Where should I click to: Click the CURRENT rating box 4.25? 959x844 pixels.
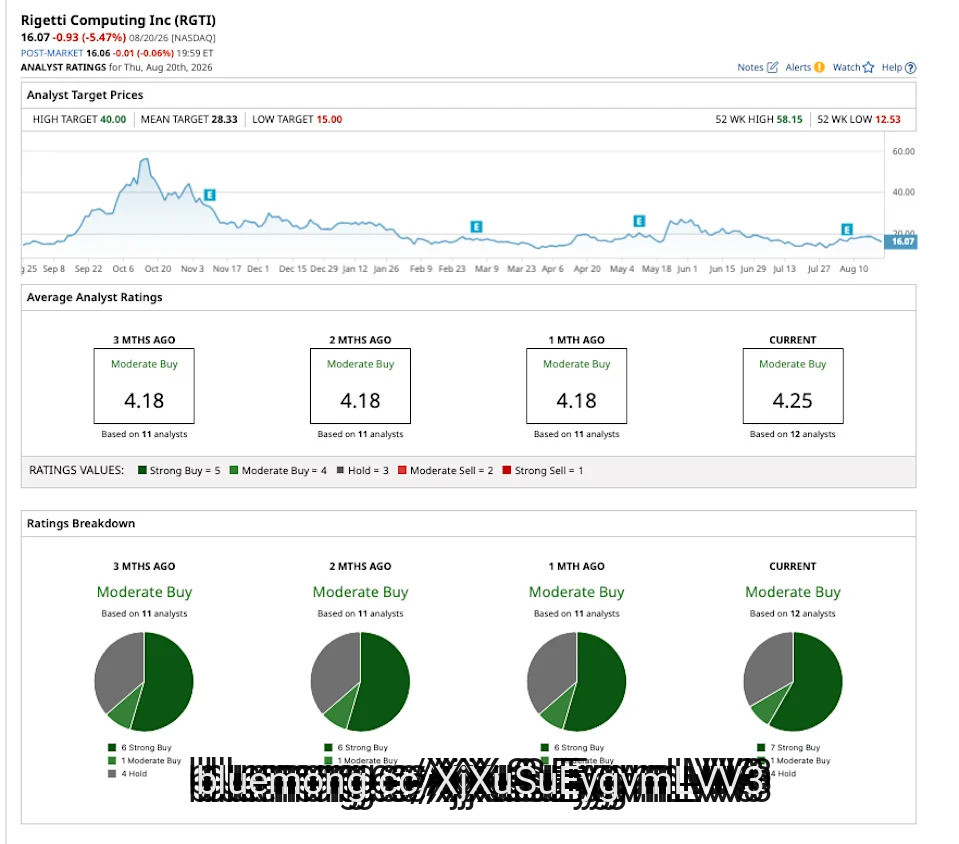793,386
